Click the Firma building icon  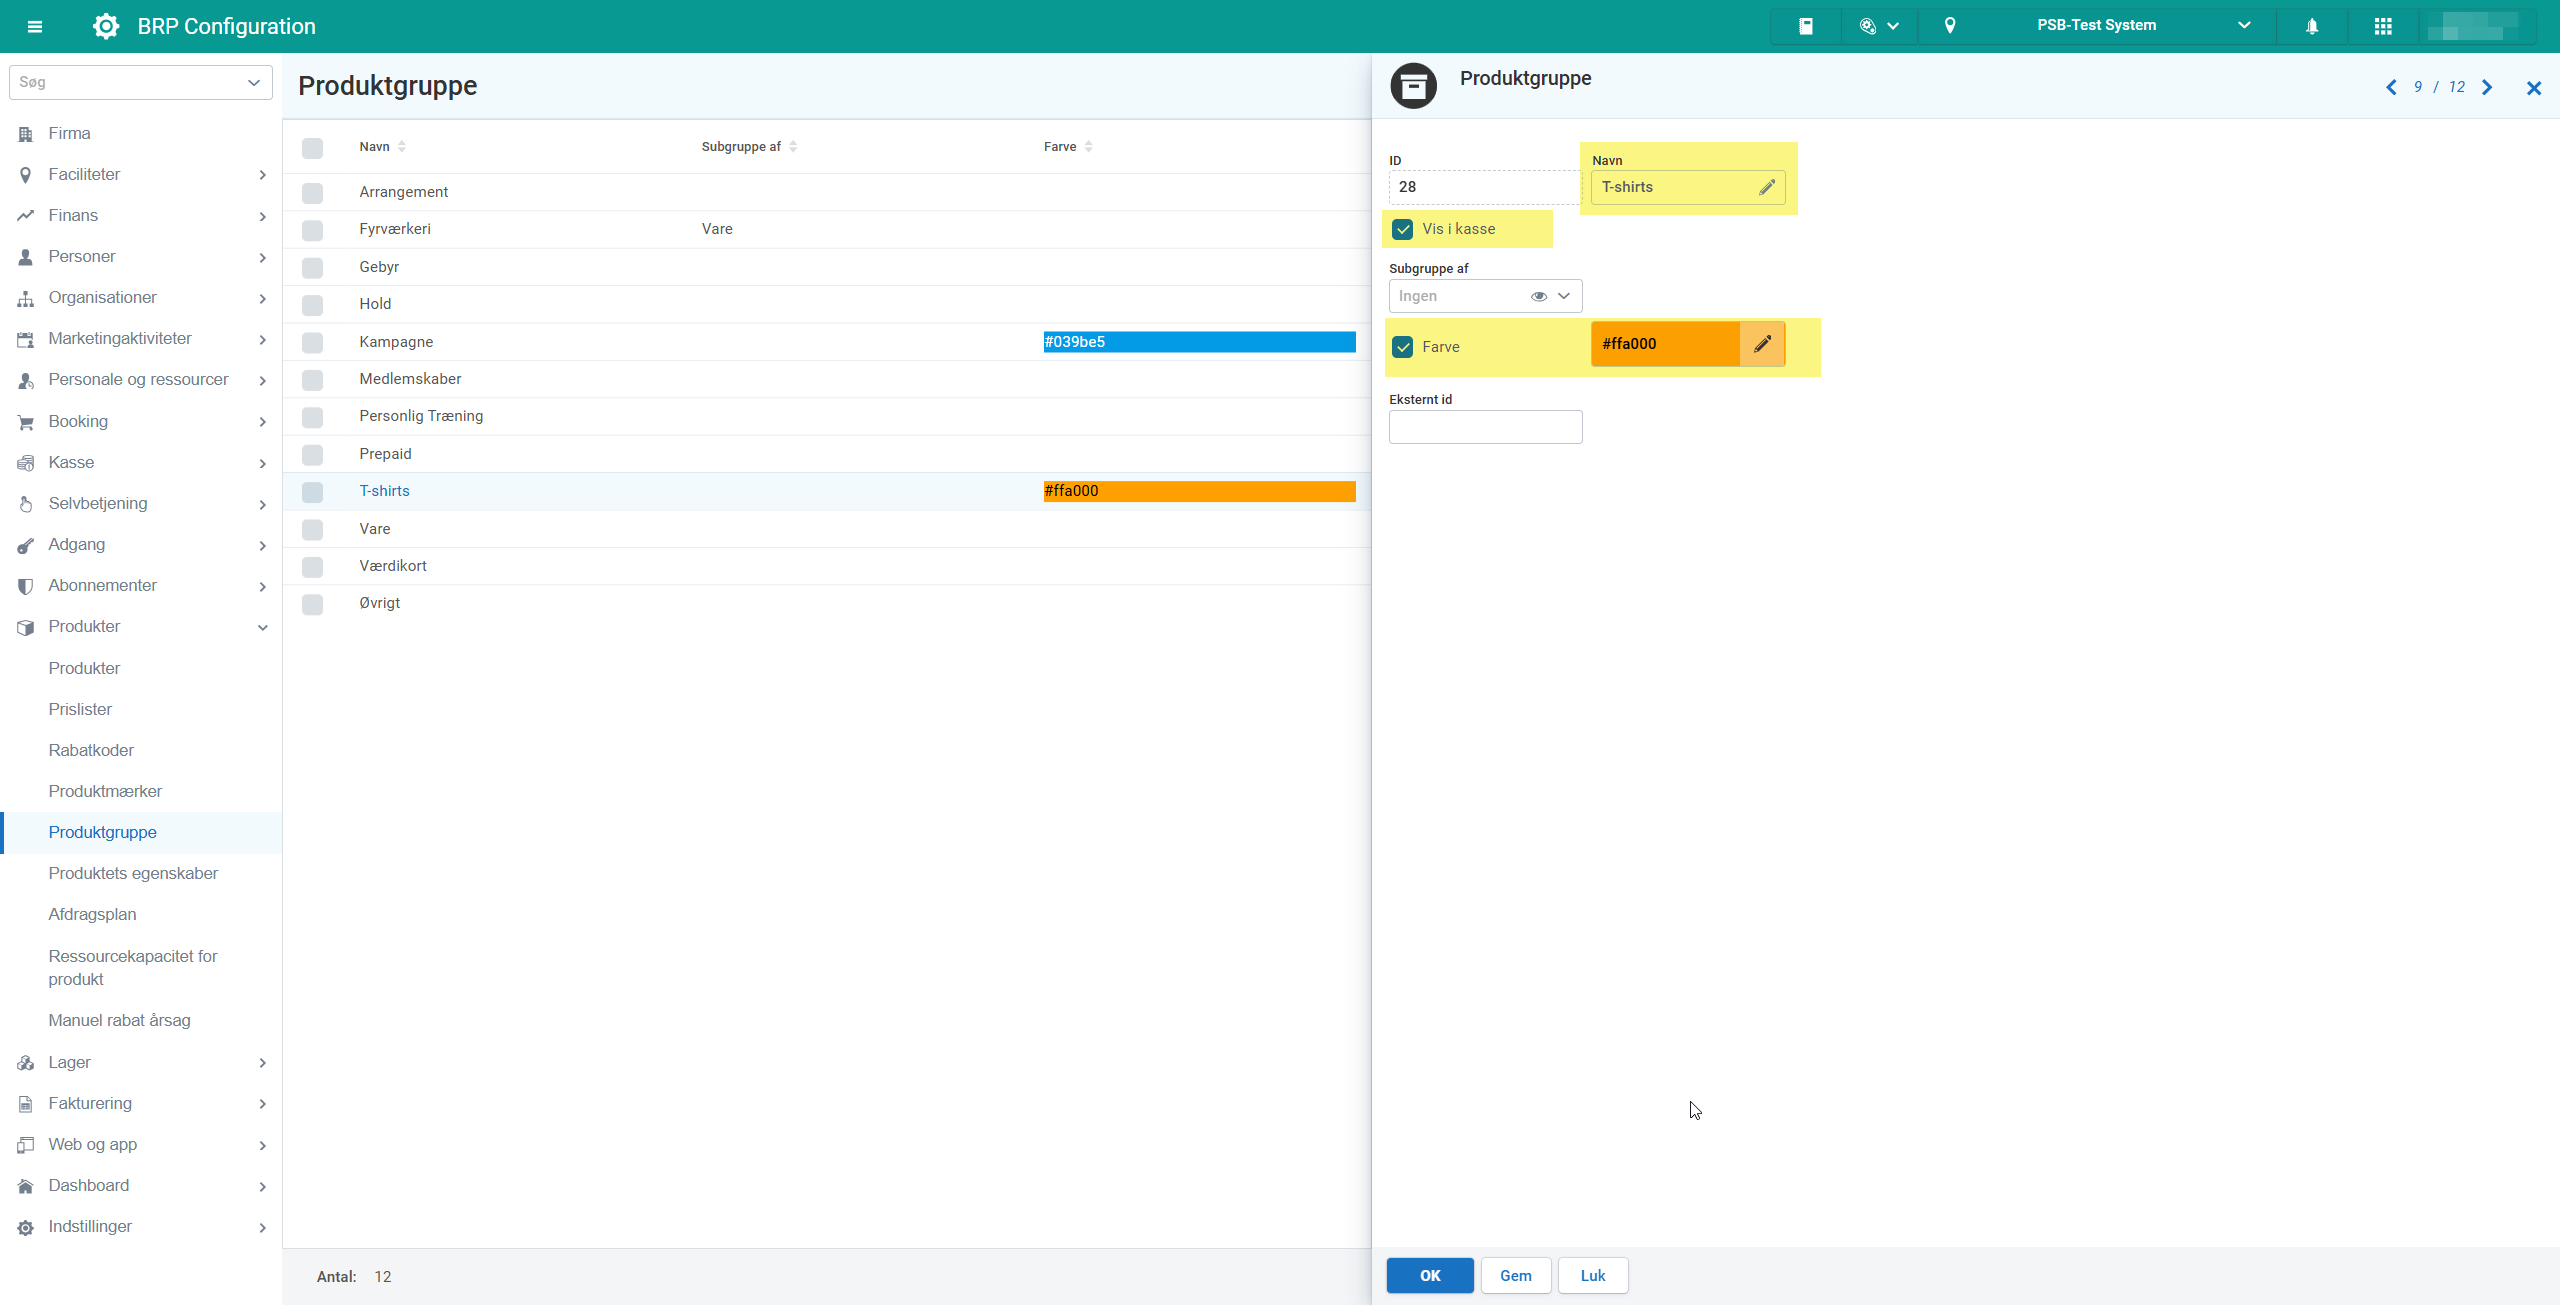coord(26,134)
